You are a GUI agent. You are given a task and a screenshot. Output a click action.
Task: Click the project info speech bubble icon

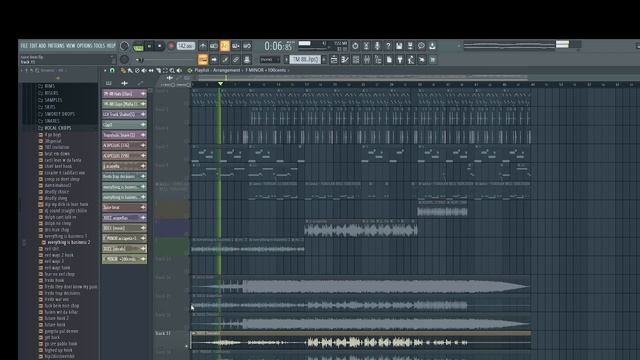(x=421, y=46)
